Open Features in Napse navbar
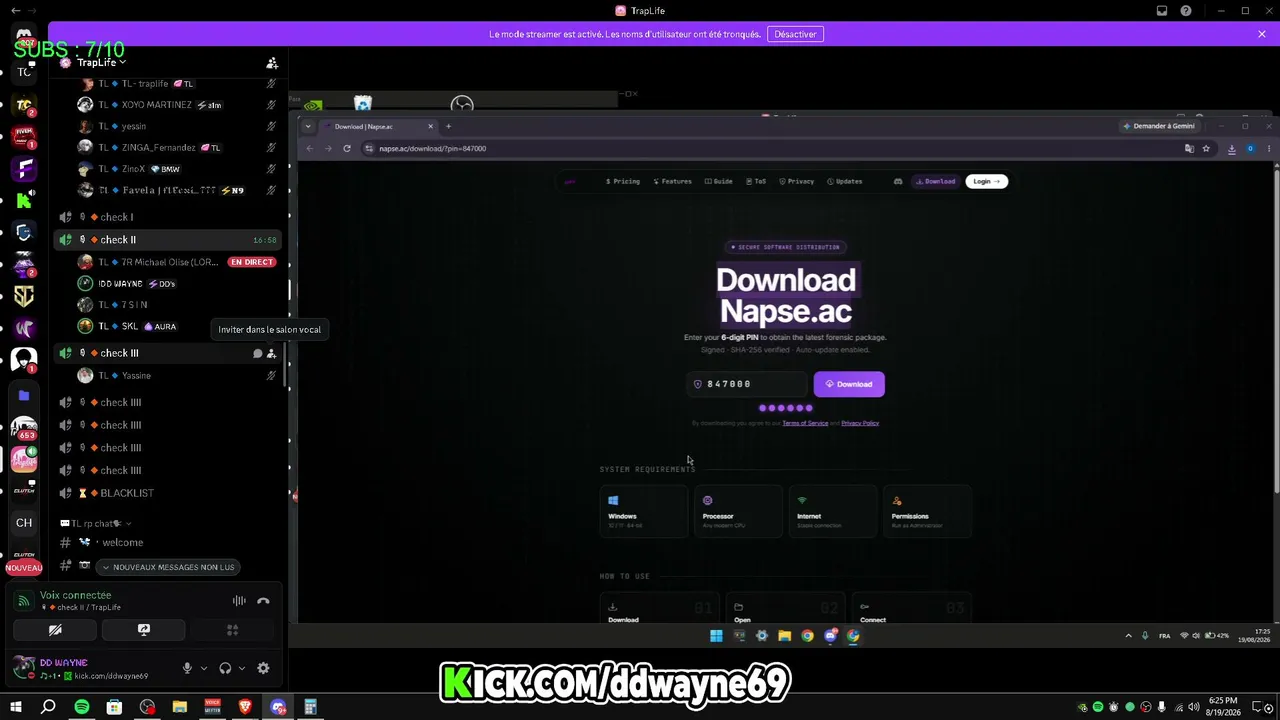The width and height of the screenshot is (1280, 720). click(x=673, y=182)
